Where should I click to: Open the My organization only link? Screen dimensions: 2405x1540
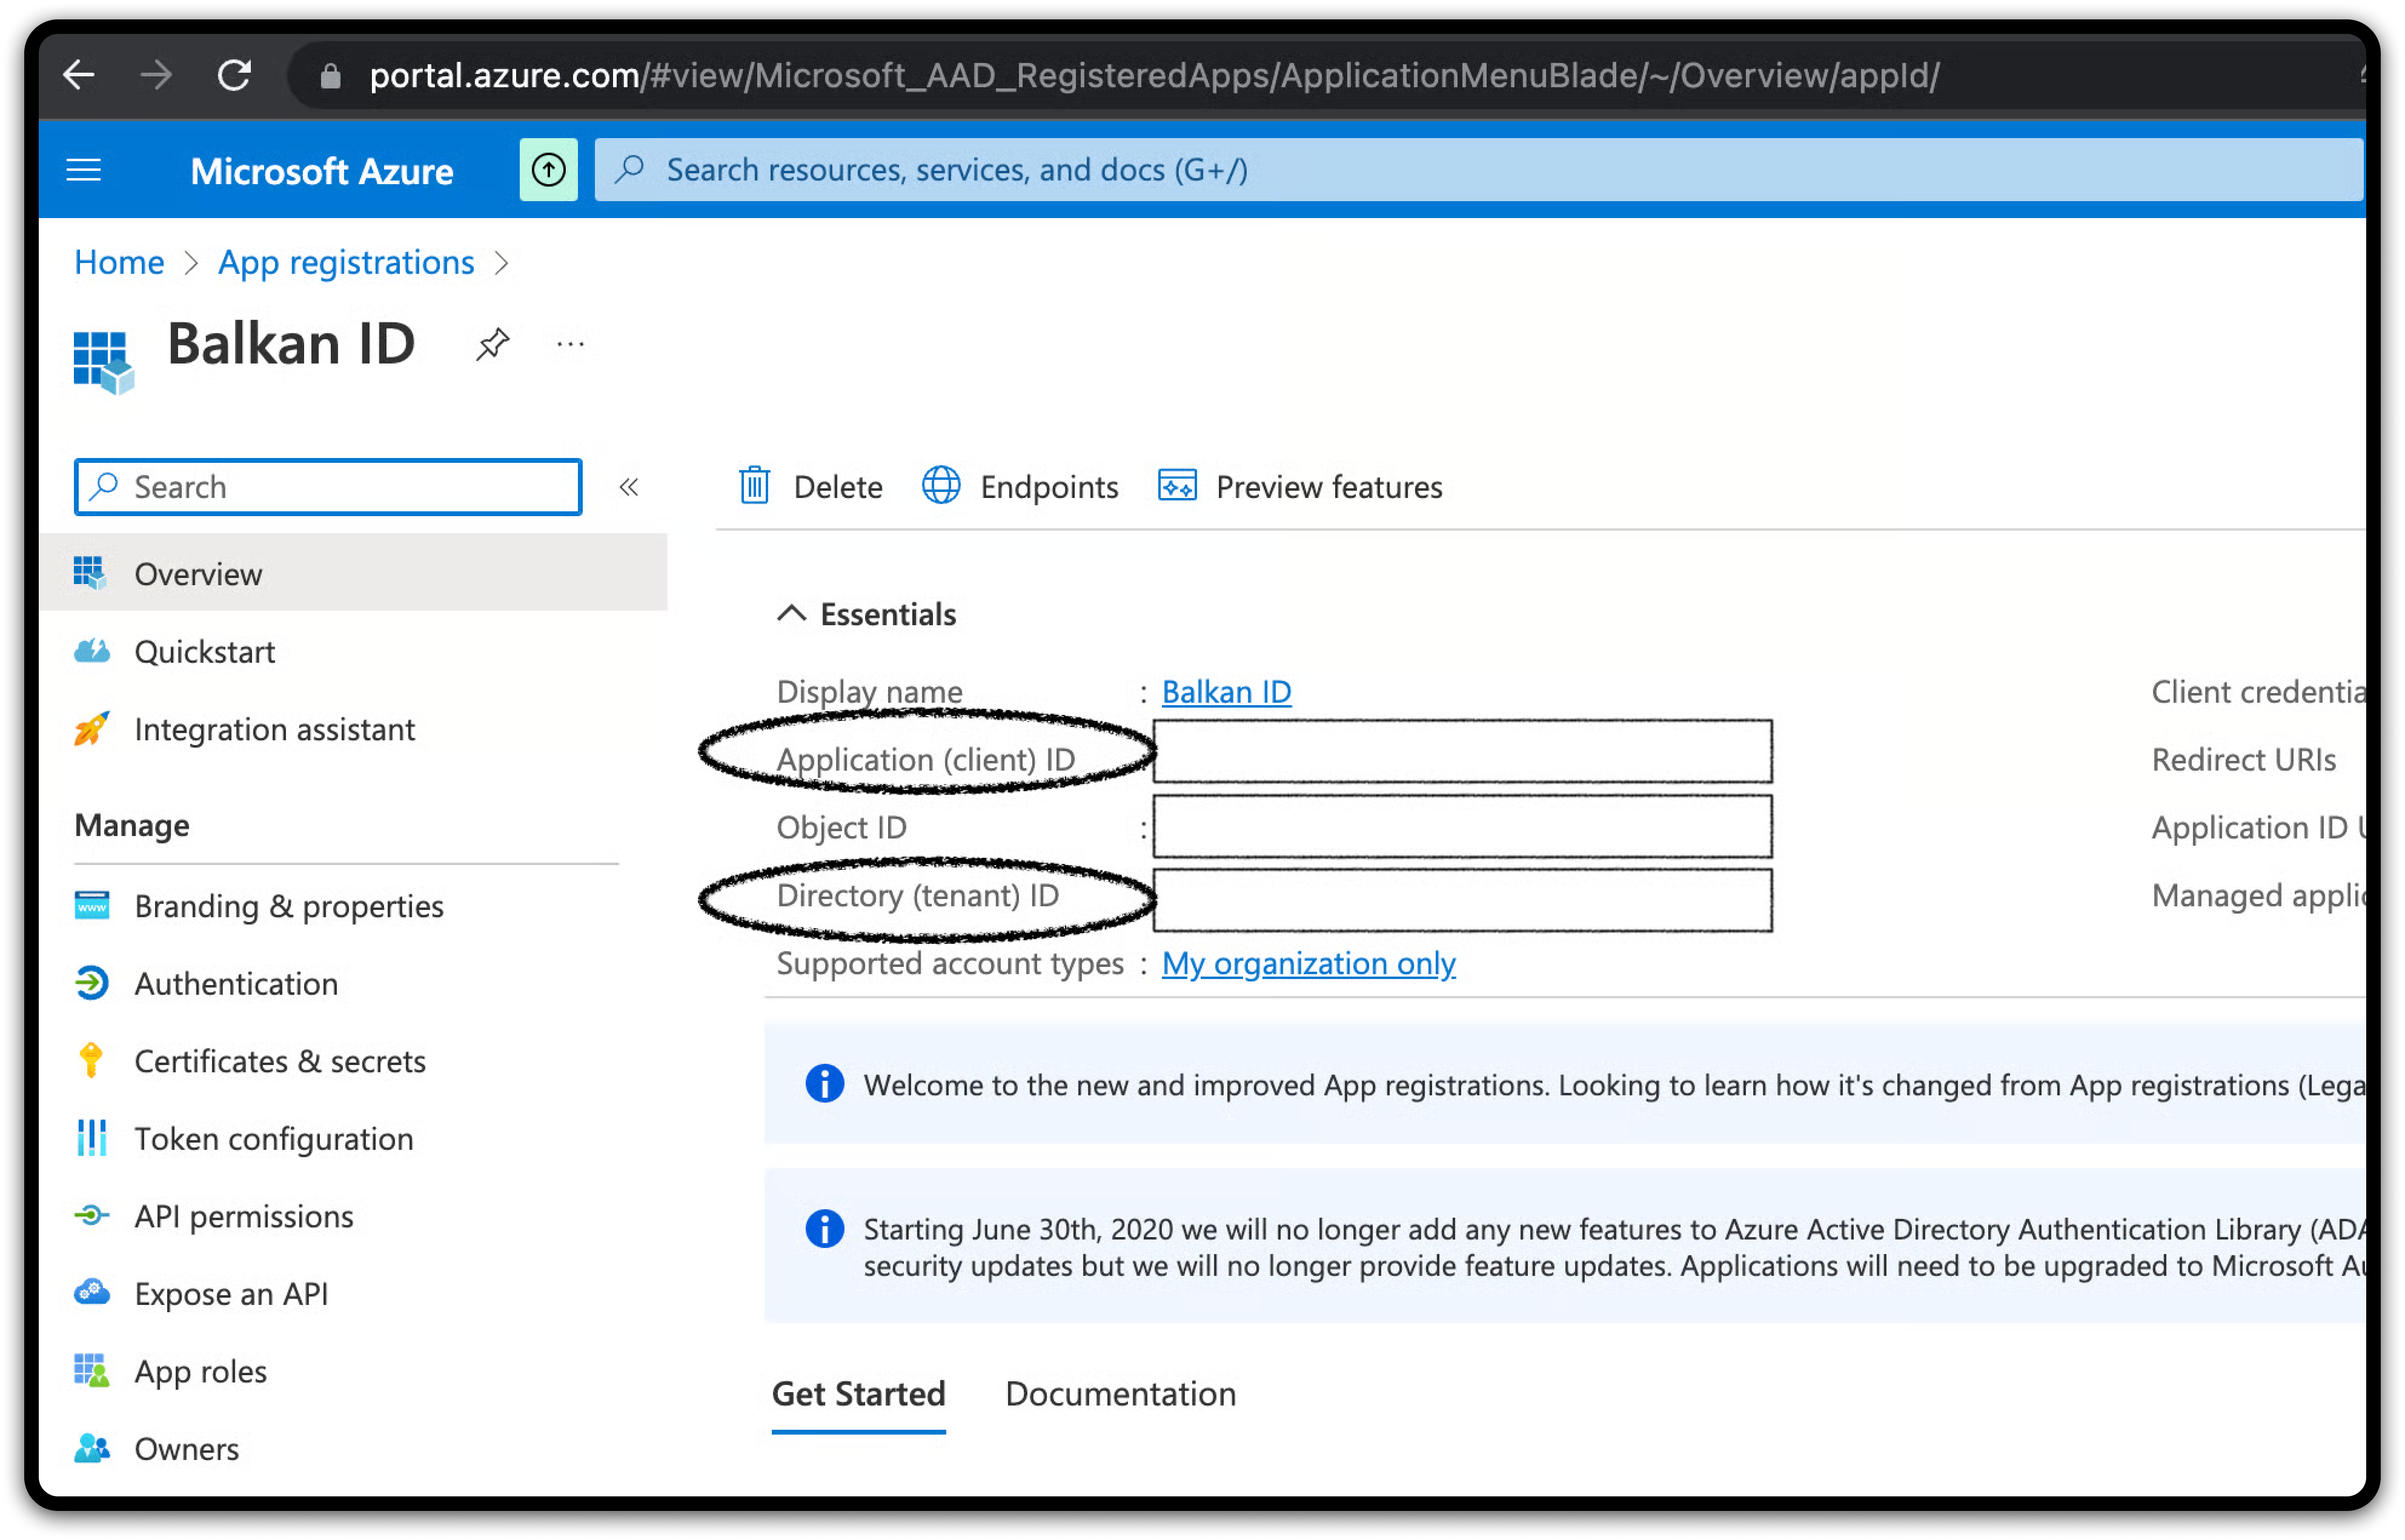[1308, 963]
